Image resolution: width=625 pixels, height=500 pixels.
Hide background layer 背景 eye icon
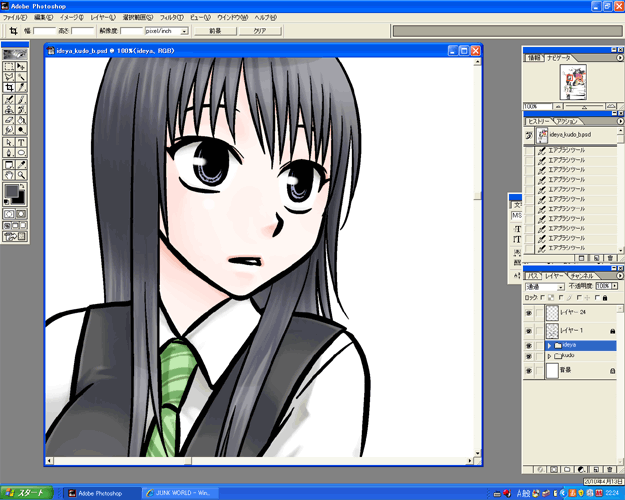(x=529, y=371)
